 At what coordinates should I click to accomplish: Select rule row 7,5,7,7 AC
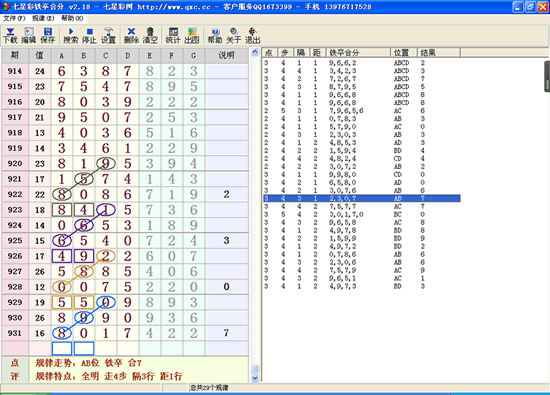(362, 207)
